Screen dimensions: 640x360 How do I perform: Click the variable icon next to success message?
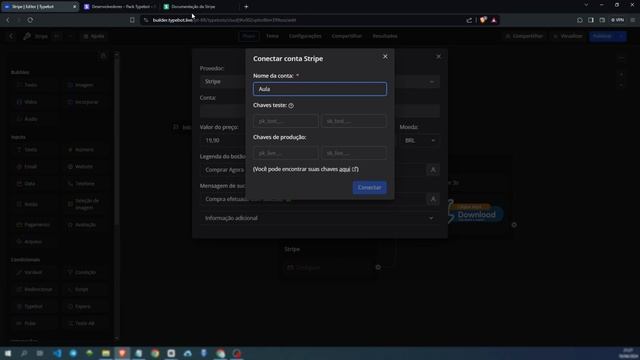pos(433,199)
